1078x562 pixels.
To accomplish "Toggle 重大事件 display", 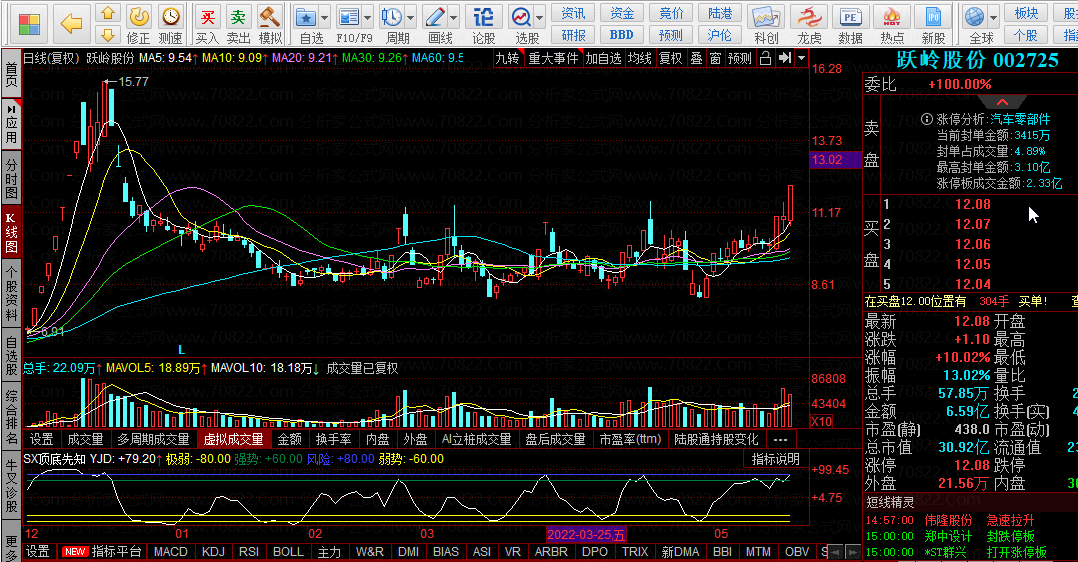I will pyautogui.click(x=553, y=58).
